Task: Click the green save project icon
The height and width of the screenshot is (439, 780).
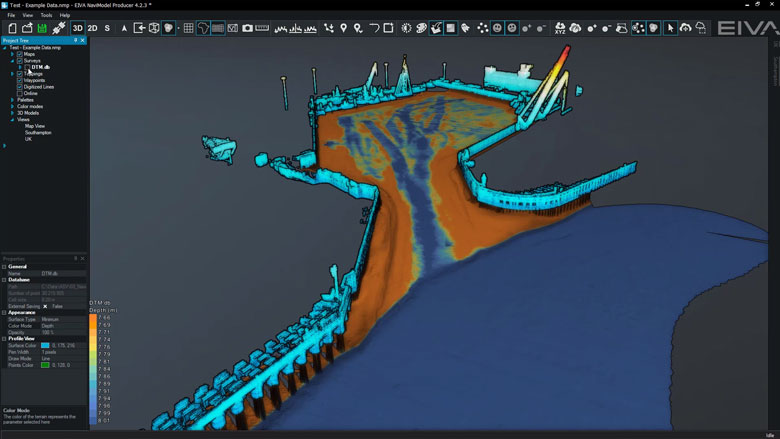Action: [x=42, y=28]
